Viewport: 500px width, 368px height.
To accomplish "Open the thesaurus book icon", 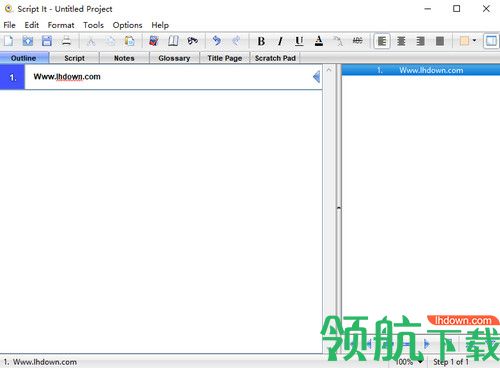I will [x=173, y=41].
